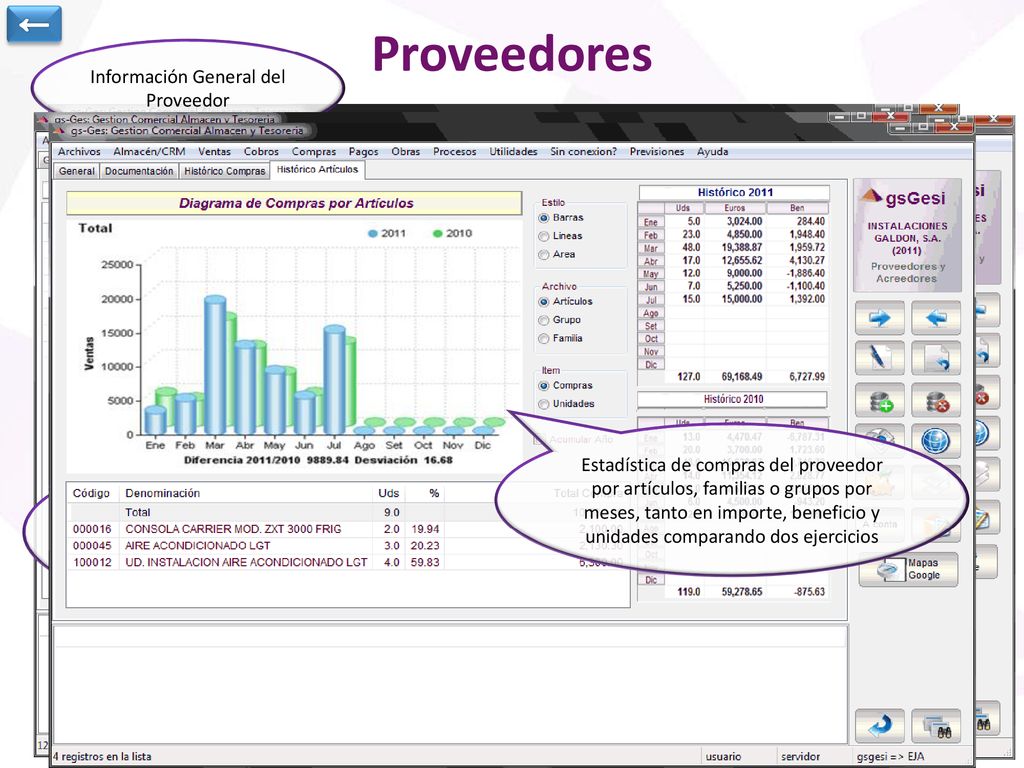
Task: Switch to the Histórico Artículos tab
Action: pyautogui.click(x=317, y=170)
